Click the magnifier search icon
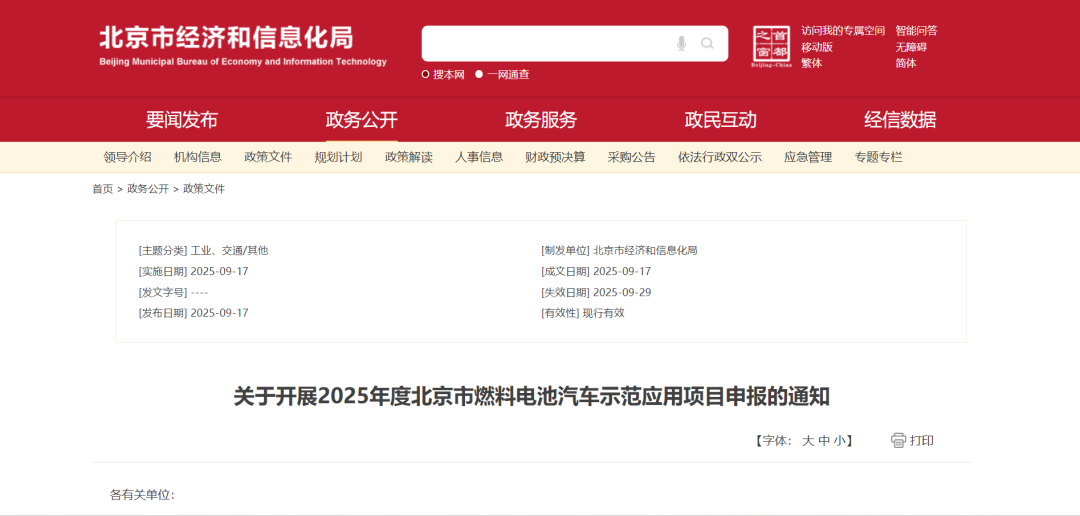Viewport: 1080px width, 516px height. 707,43
